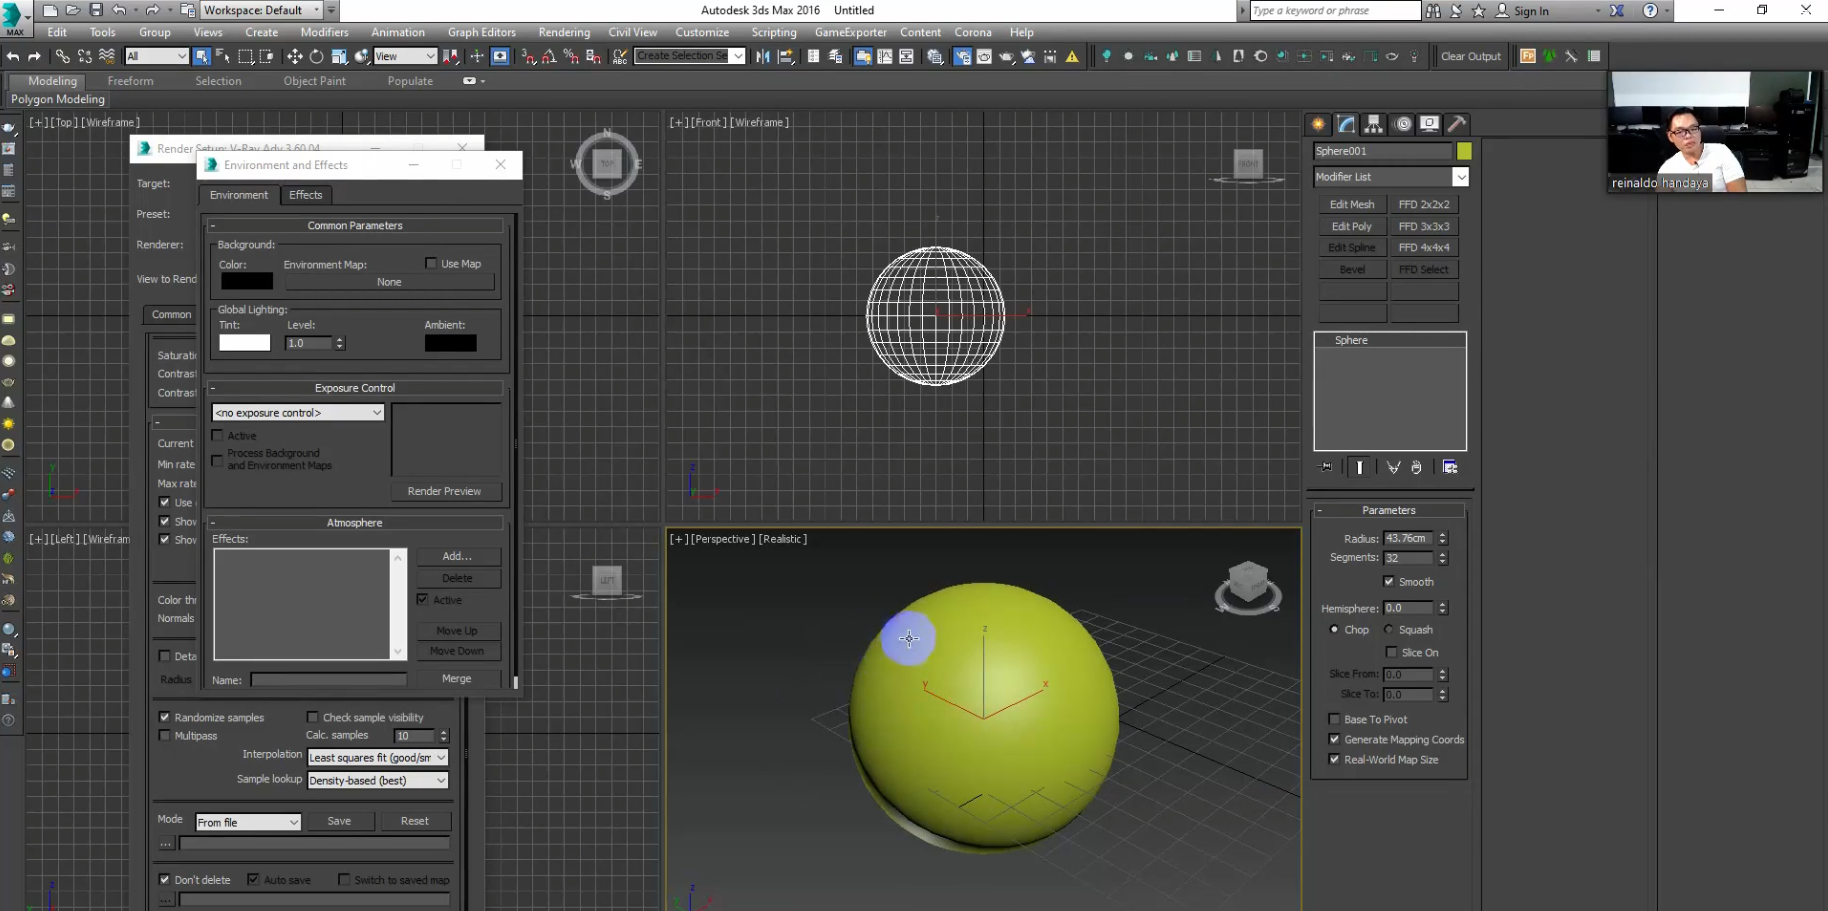This screenshot has height=911, width=1828.
Task: Open the Utilities panel with the hammer icon
Action: click(1457, 124)
